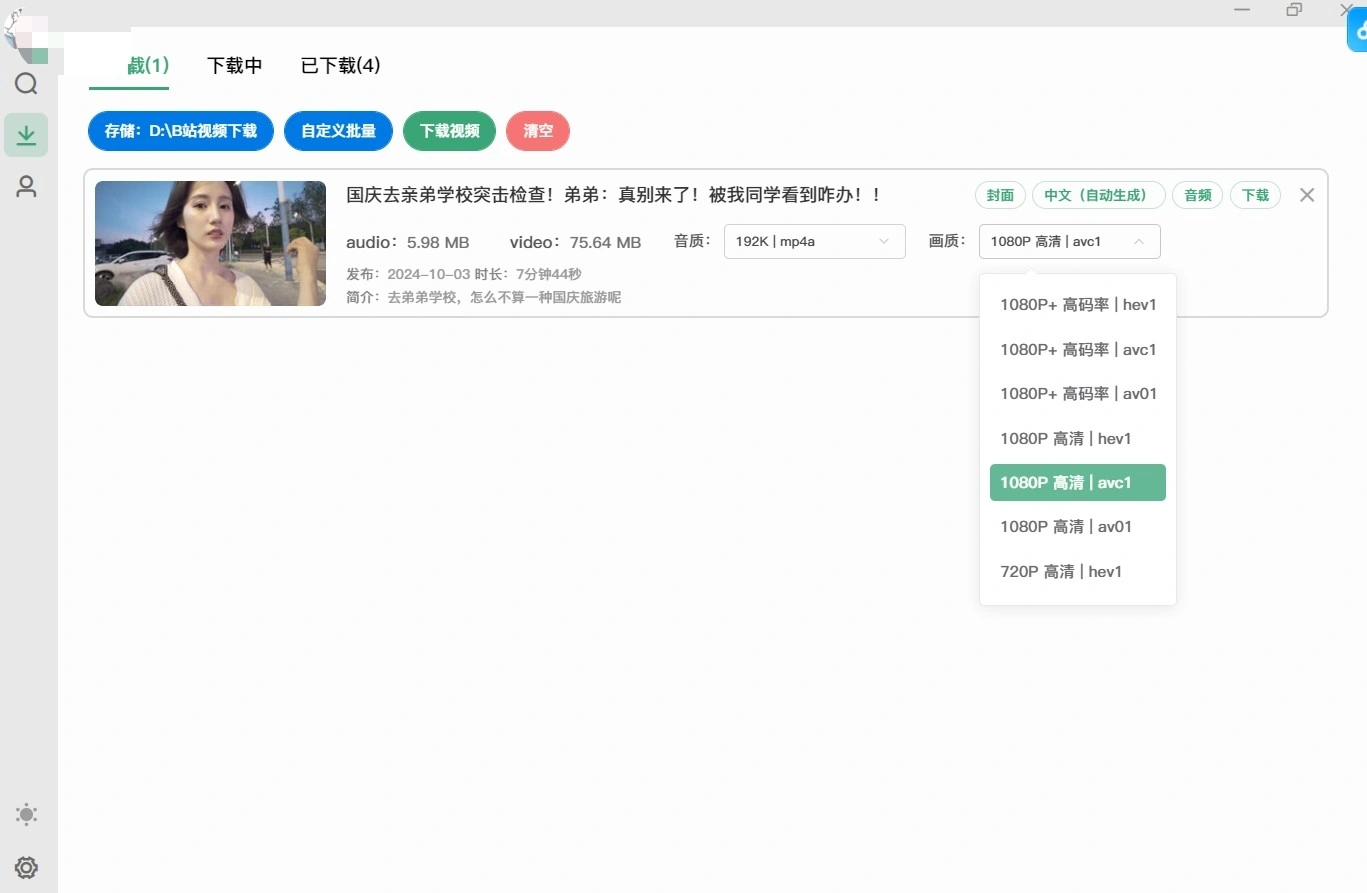Click the video thumbnail image
This screenshot has width=1367, height=893.
(210, 243)
